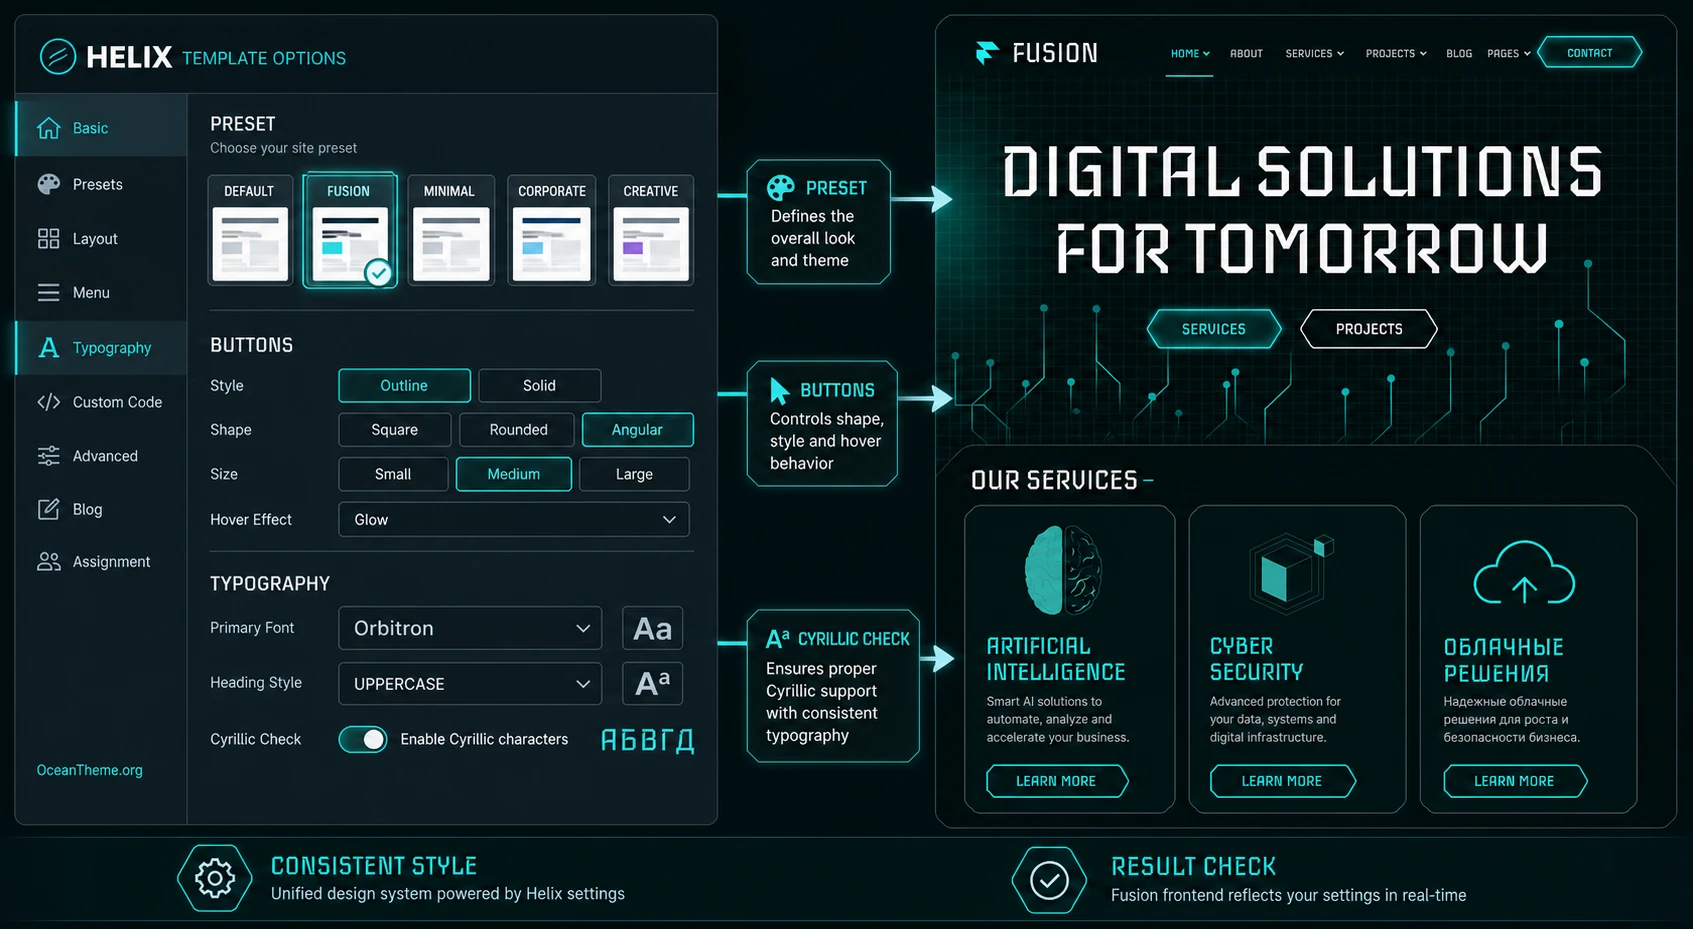The image size is (1693, 929).
Task: Click the Assignment users icon in sidebar
Action: 48,561
